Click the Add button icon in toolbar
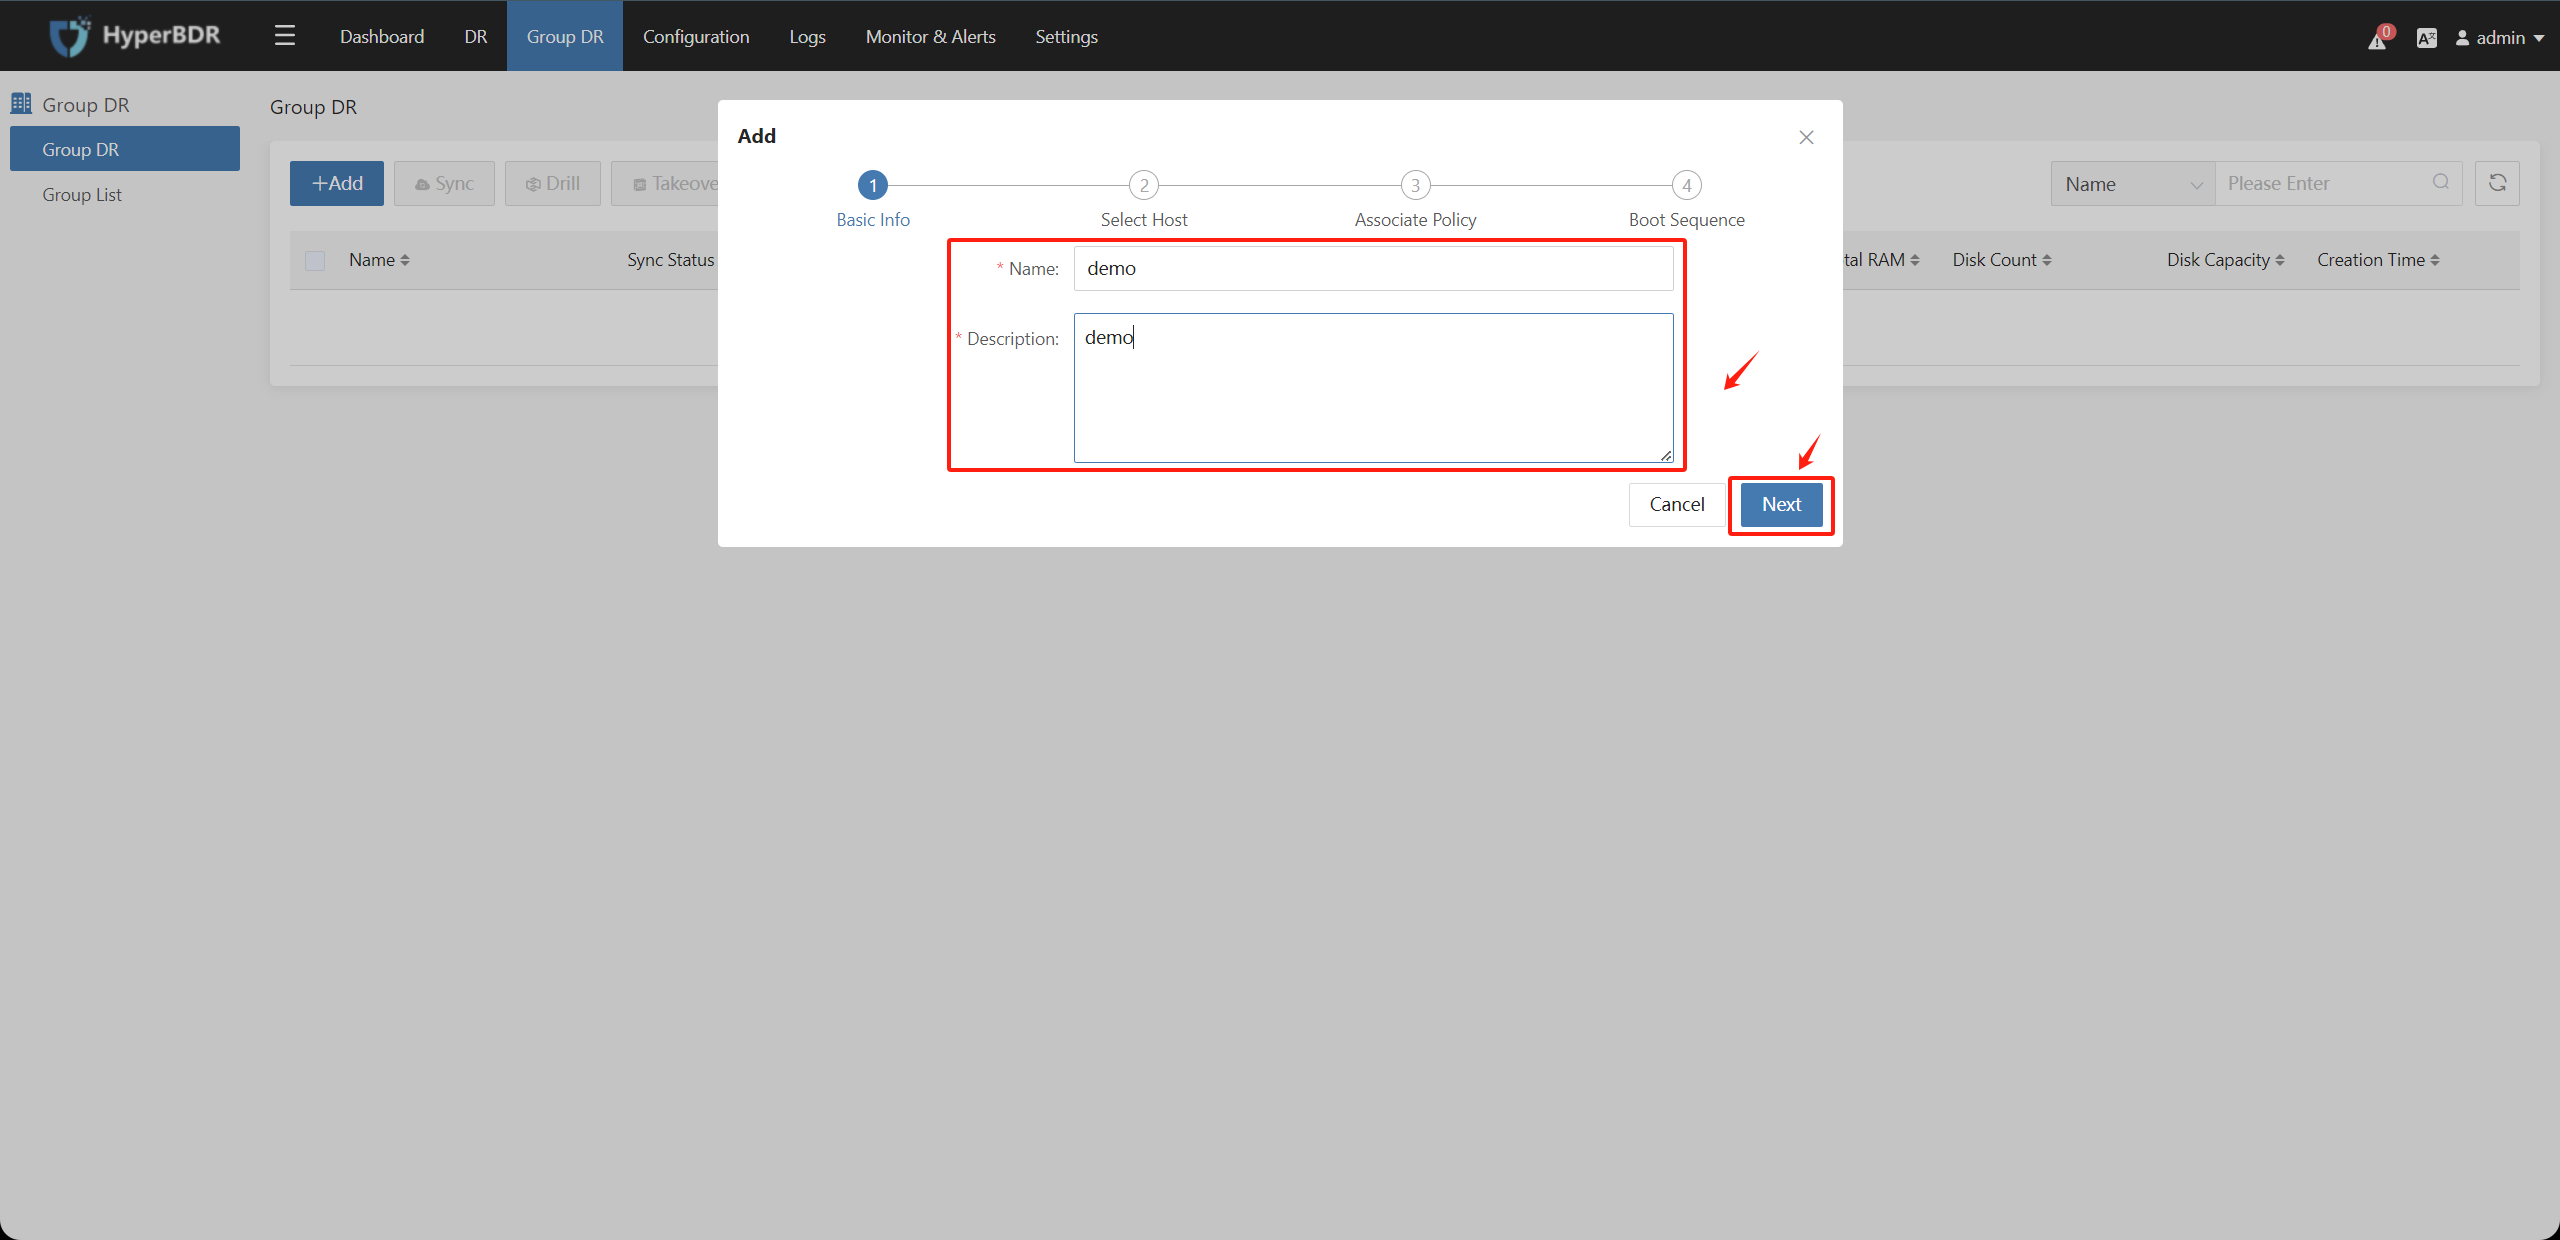2560x1240 pixels. [x=338, y=183]
